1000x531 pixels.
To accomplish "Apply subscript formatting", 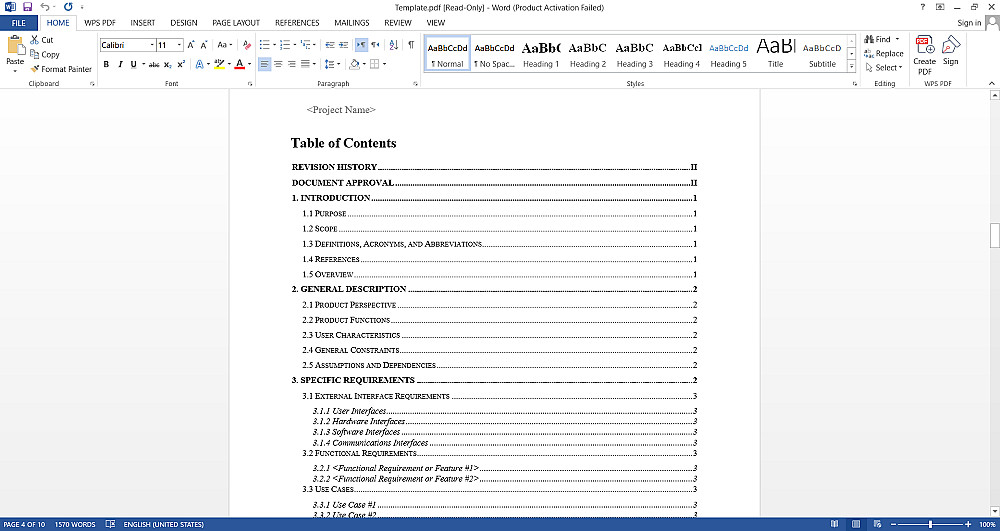I will coord(168,64).
